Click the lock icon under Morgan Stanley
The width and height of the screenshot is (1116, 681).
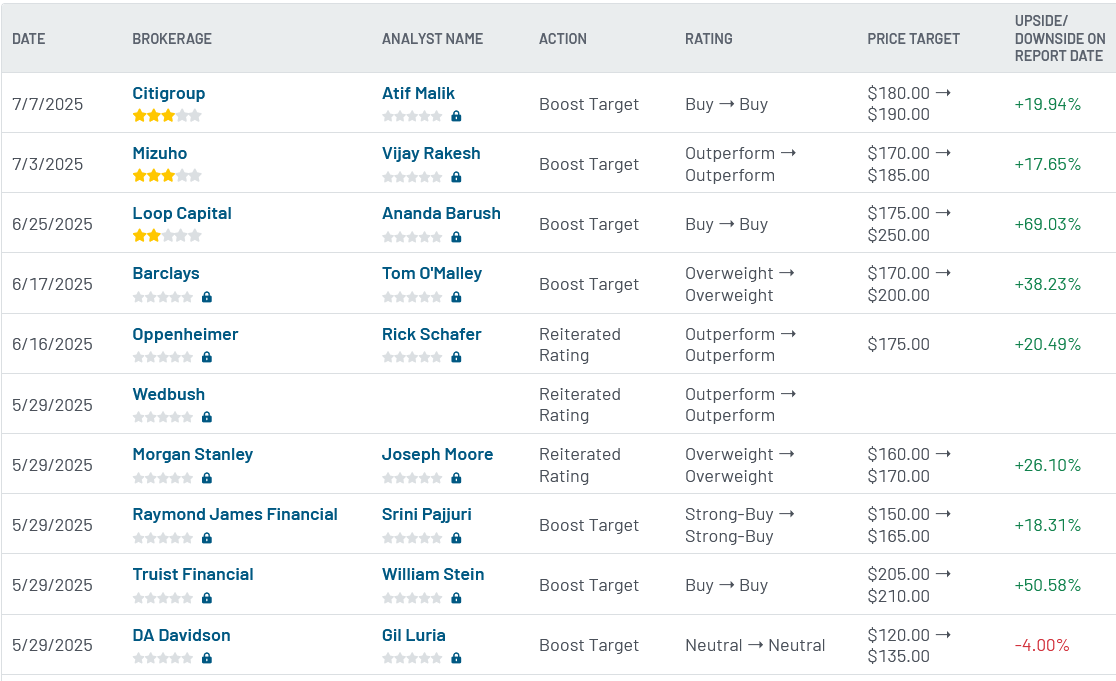coord(206,478)
